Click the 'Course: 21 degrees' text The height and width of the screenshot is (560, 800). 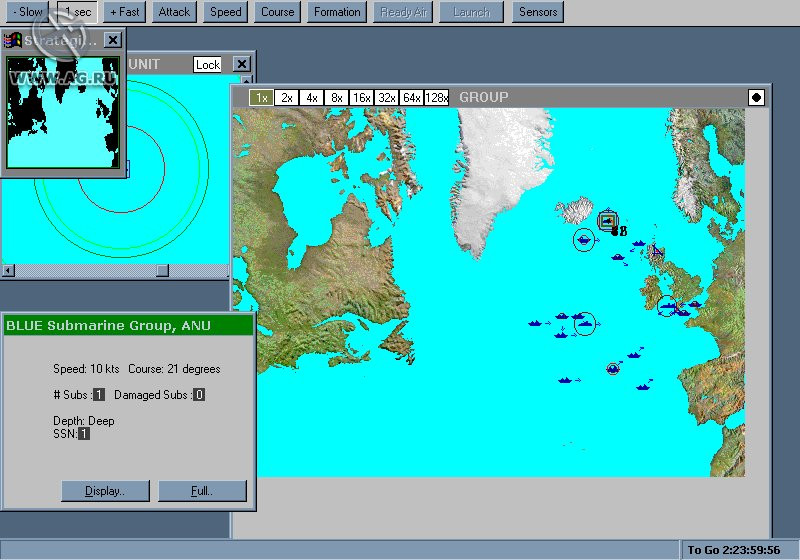[x=174, y=369]
